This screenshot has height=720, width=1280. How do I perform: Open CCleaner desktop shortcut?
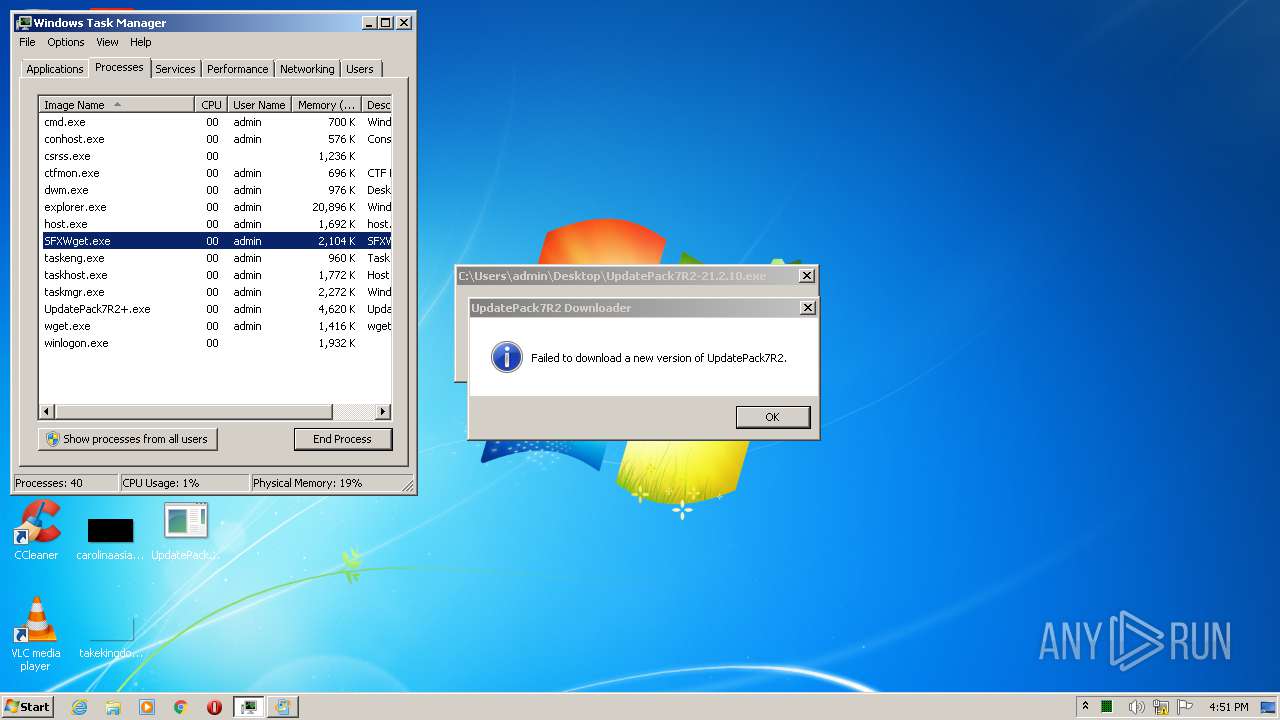36,530
